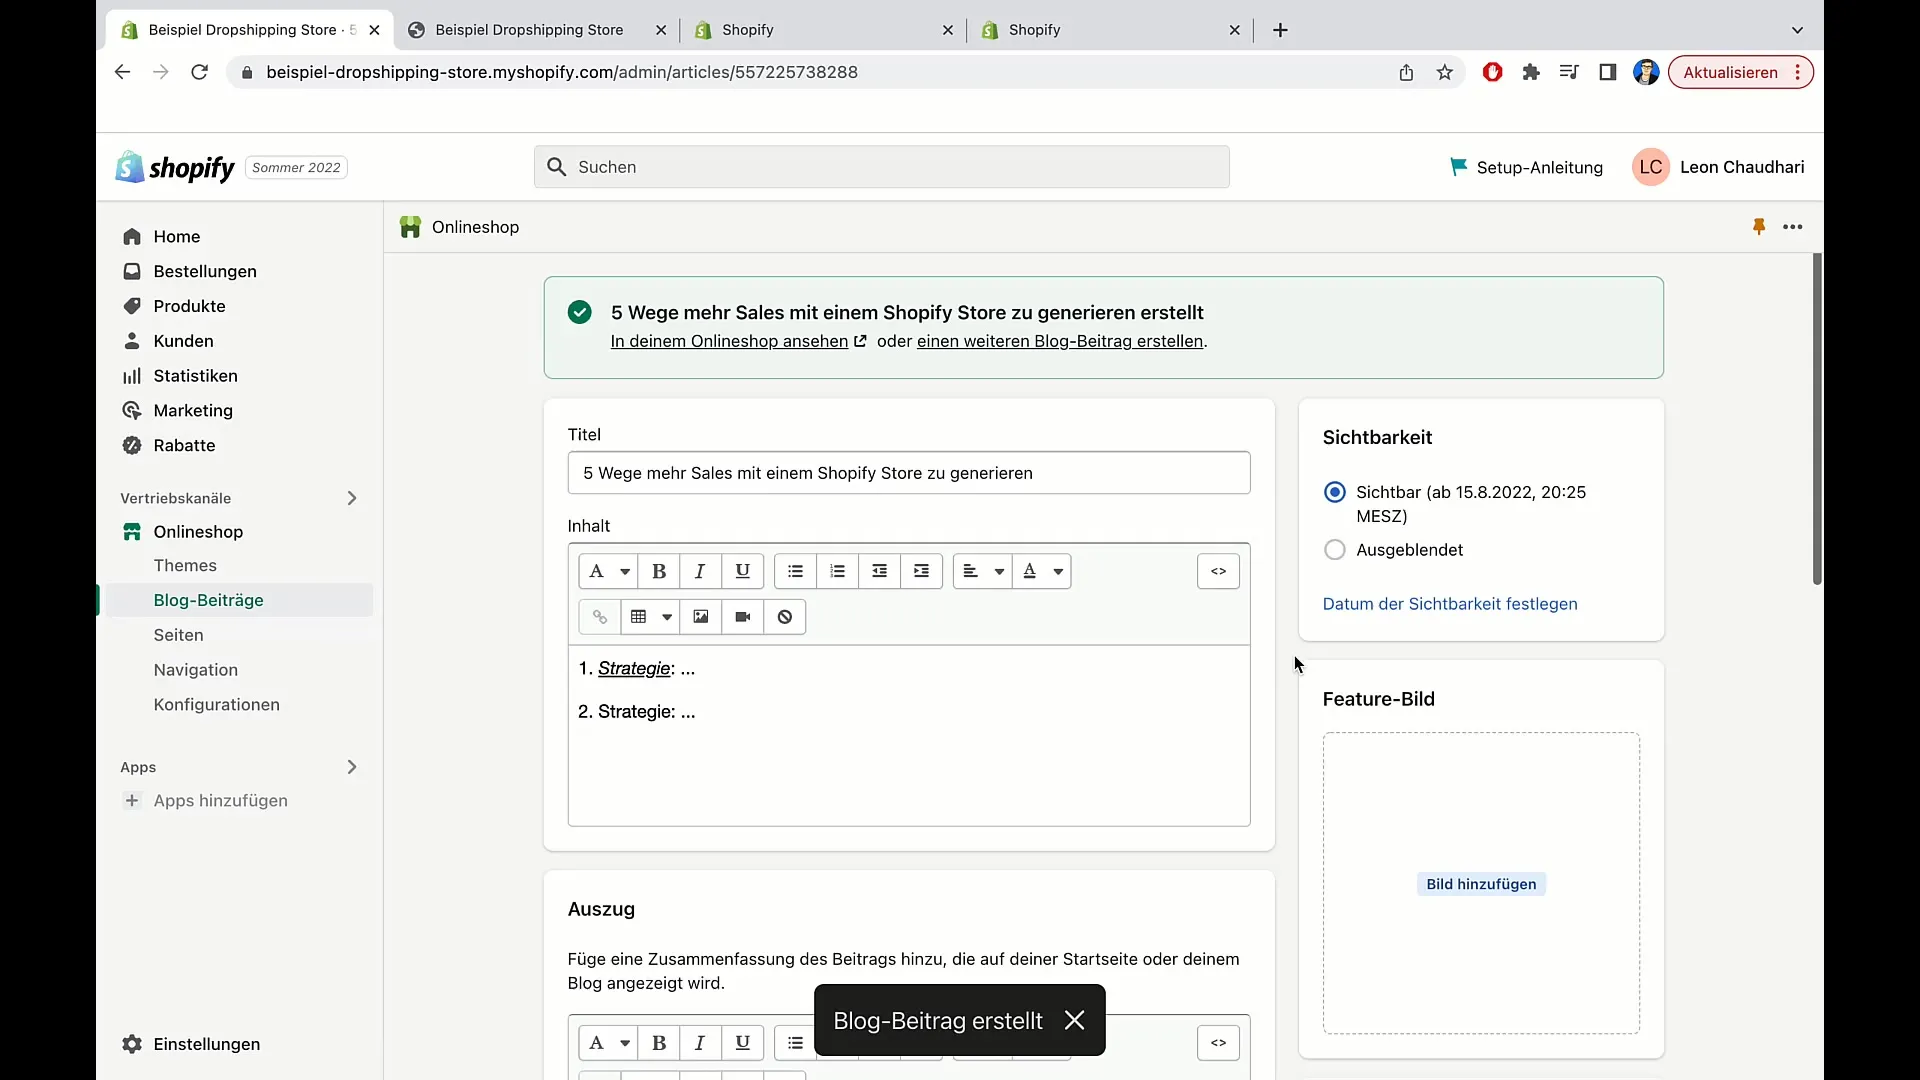This screenshot has width=1920, height=1080.
Task: Click the Underline formatting icon
Action: pos(741,571)
